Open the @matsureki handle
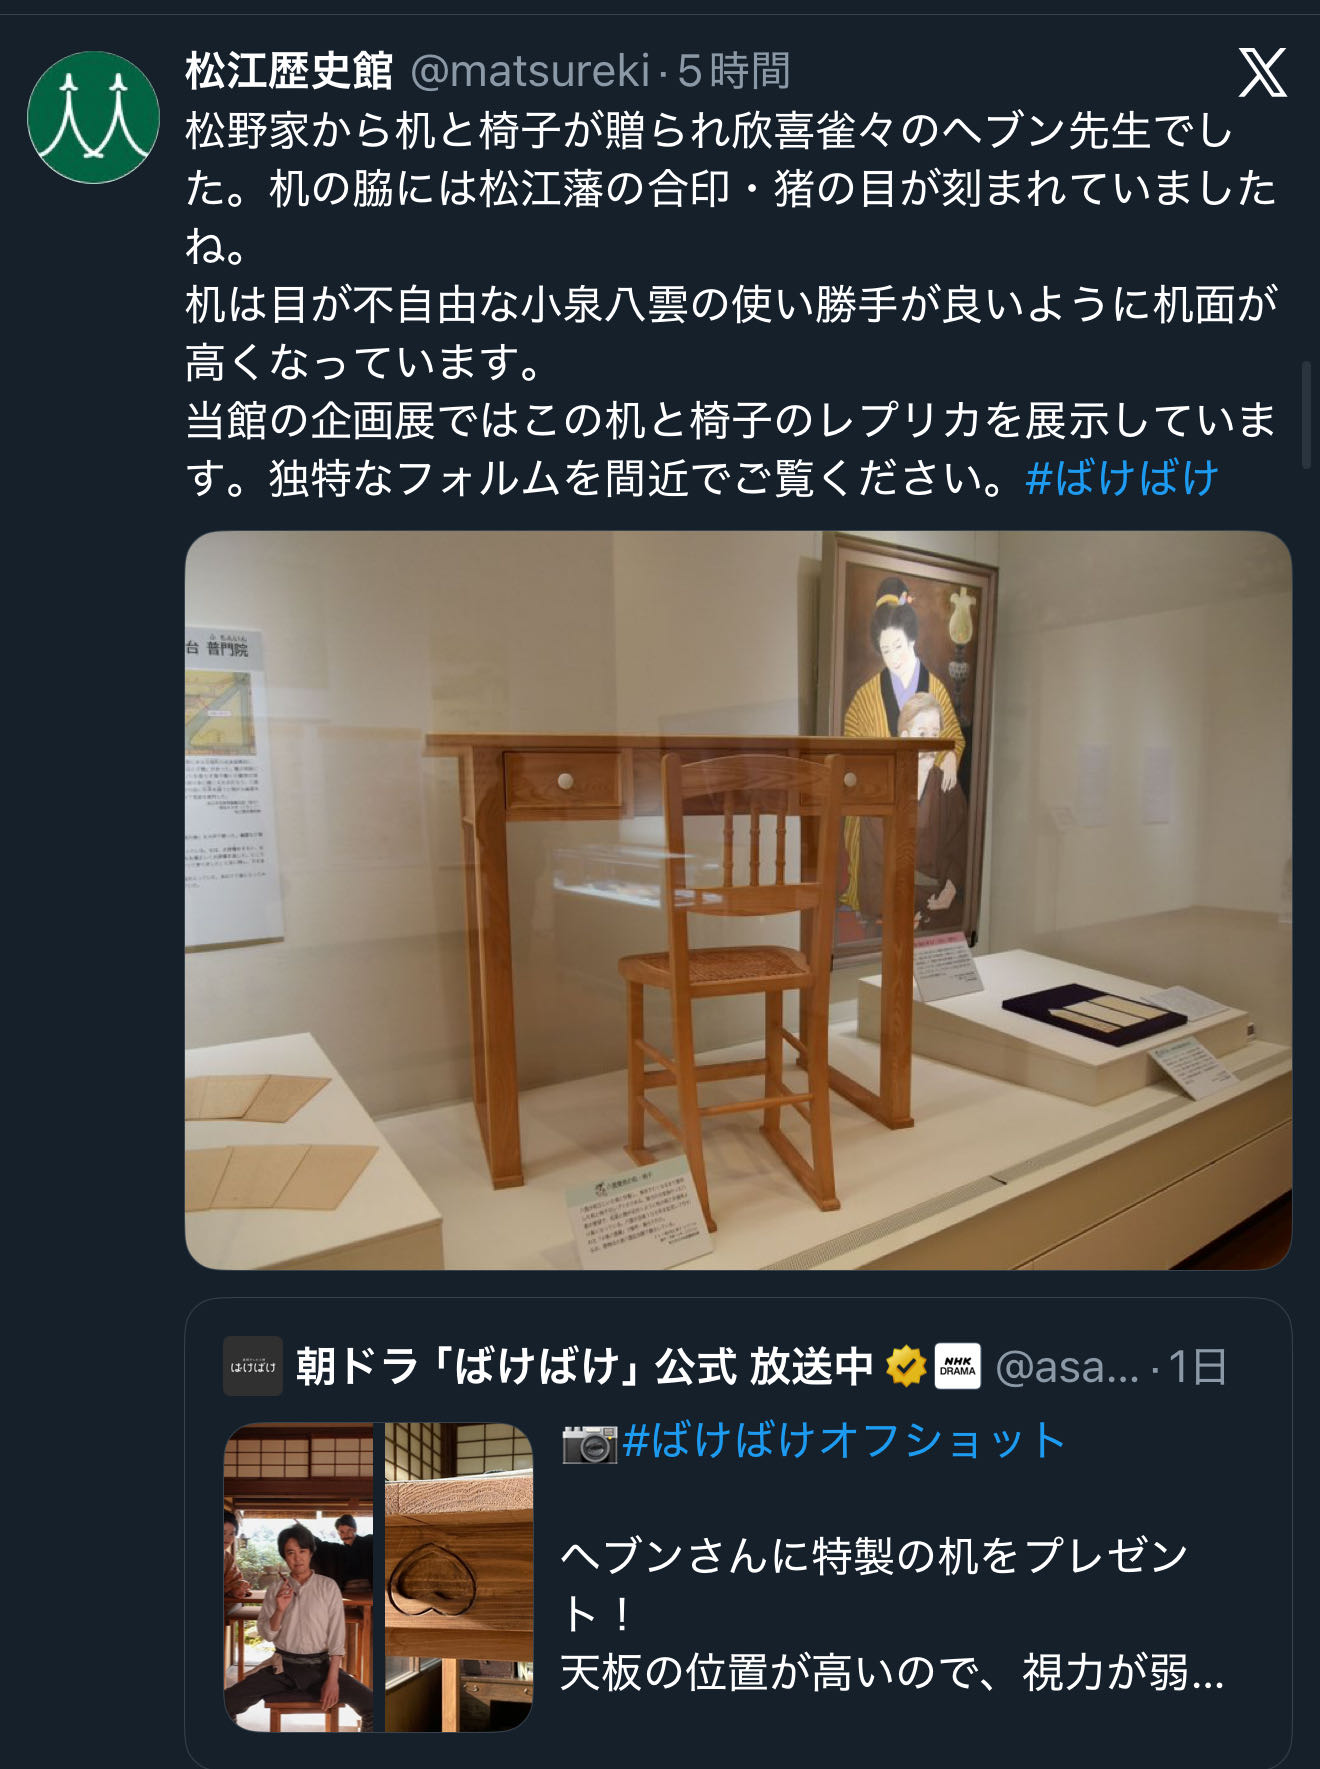 pyautogui.click(x=530, y=71)
